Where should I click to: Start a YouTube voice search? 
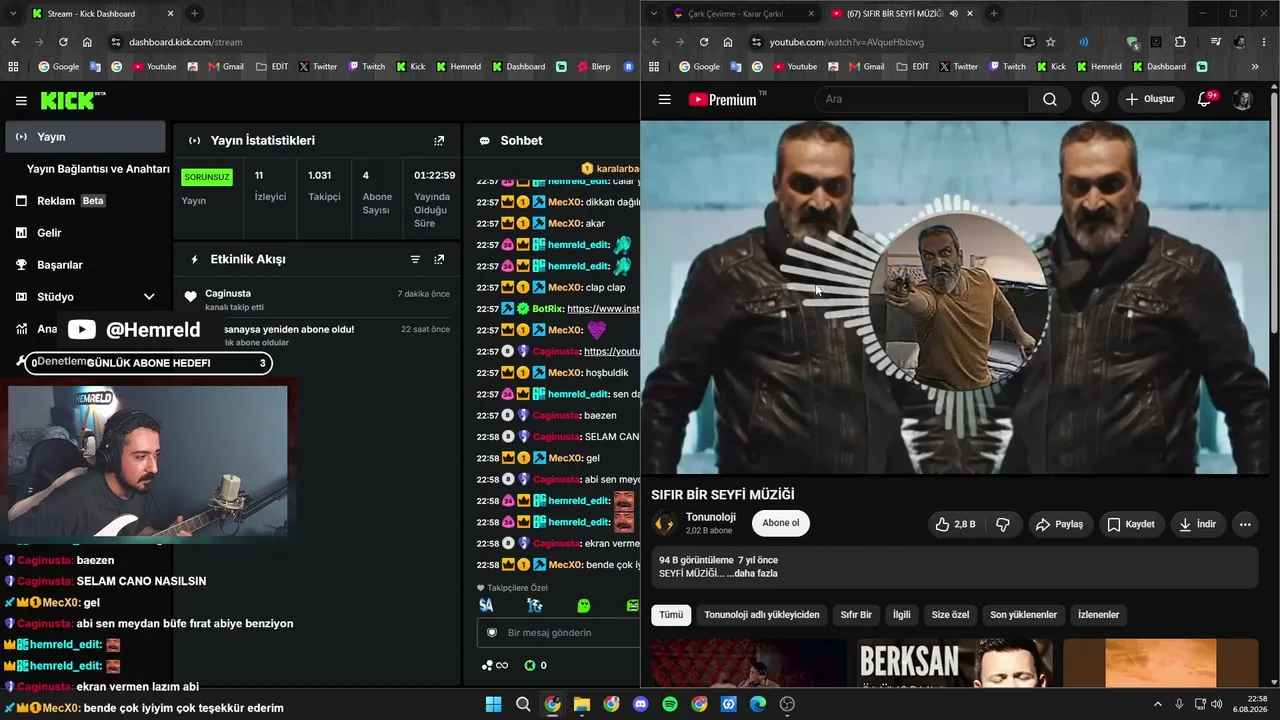tap(1095, 99)
